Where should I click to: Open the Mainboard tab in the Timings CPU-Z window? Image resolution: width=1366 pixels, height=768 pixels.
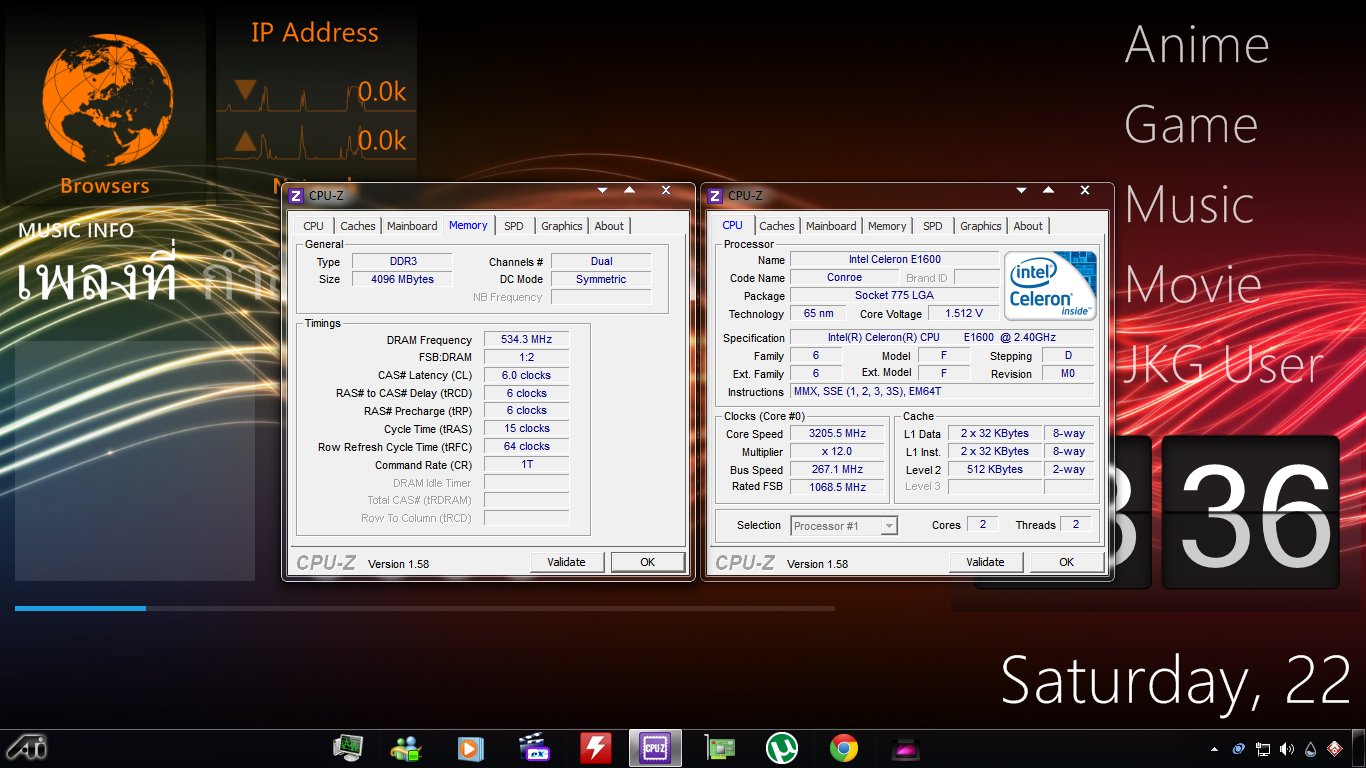pos(412,226)
